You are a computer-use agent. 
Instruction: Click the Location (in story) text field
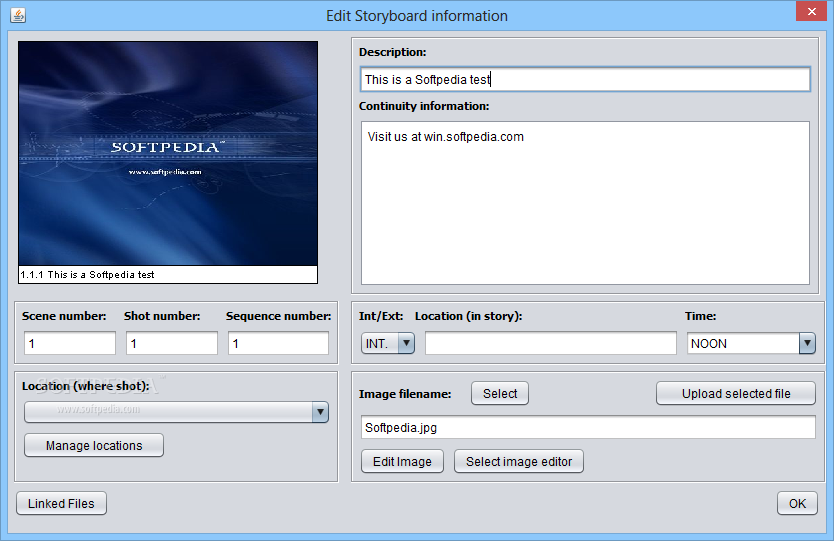click(551, 343)
